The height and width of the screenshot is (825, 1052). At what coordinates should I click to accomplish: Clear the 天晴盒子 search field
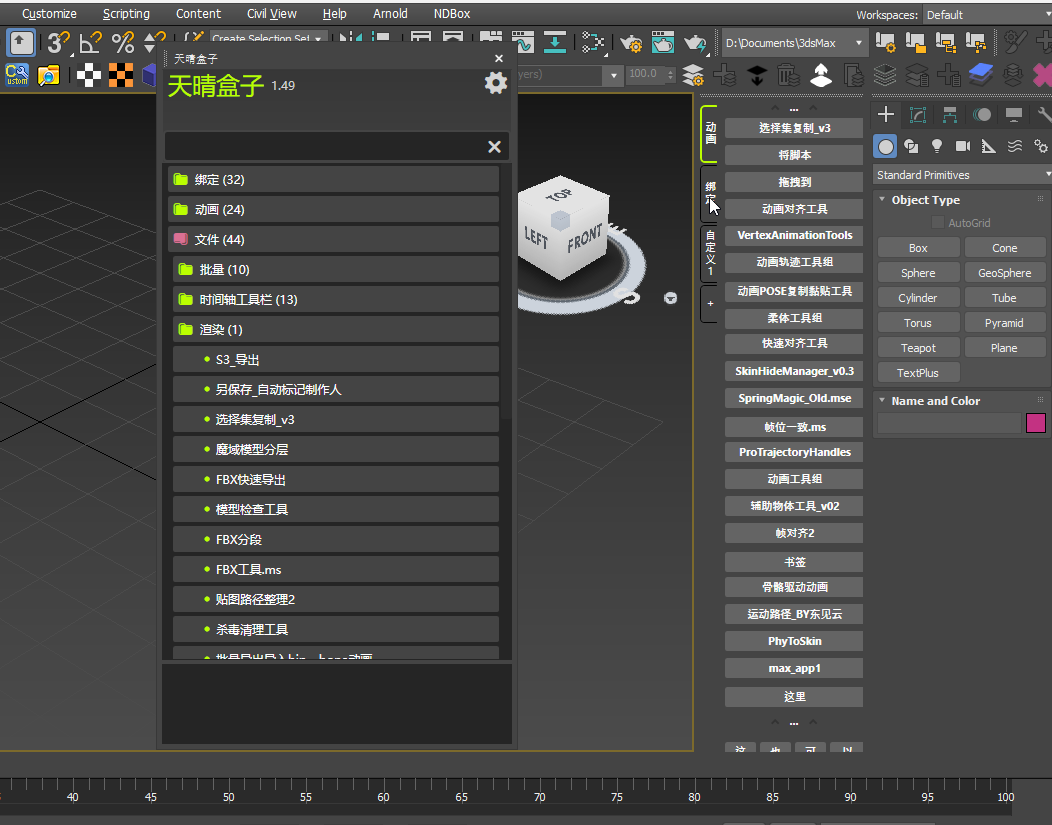tap(494, 147)
